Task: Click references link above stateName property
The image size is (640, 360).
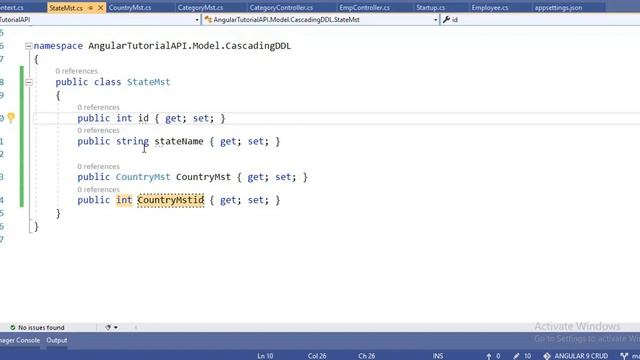Action: click(98, 131)
